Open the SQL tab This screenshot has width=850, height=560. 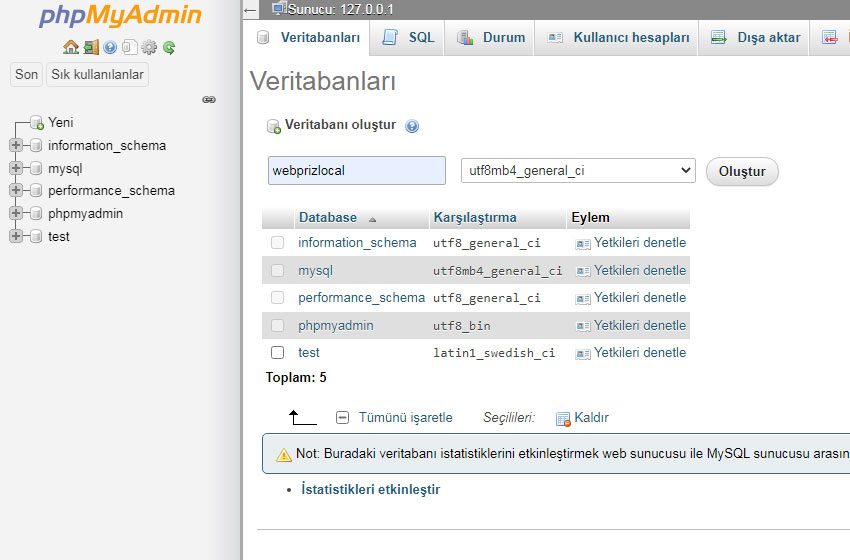(408, 37)
